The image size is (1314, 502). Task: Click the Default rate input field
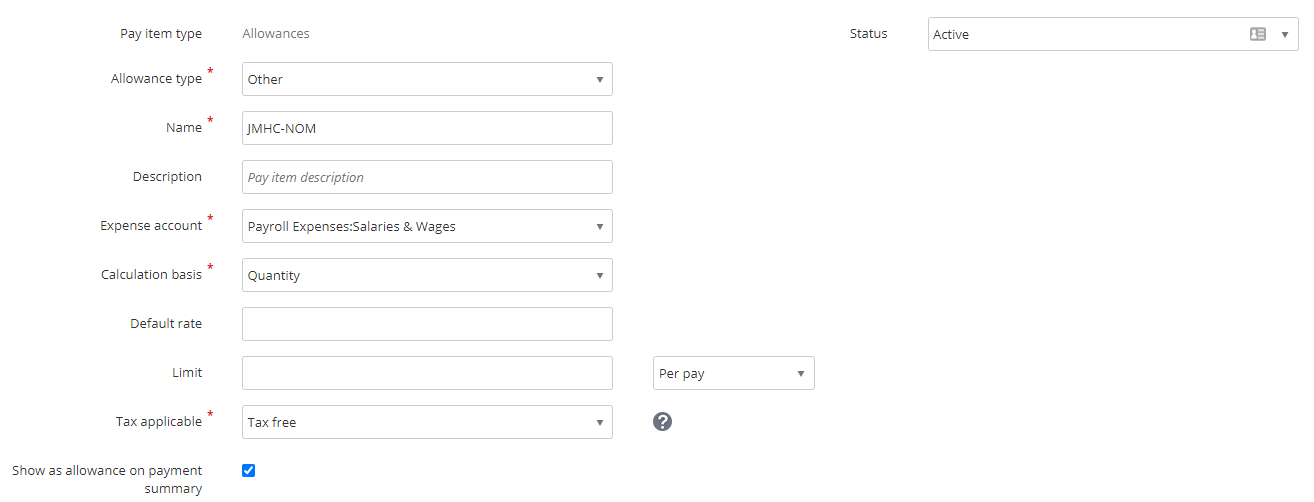point(427,324)
